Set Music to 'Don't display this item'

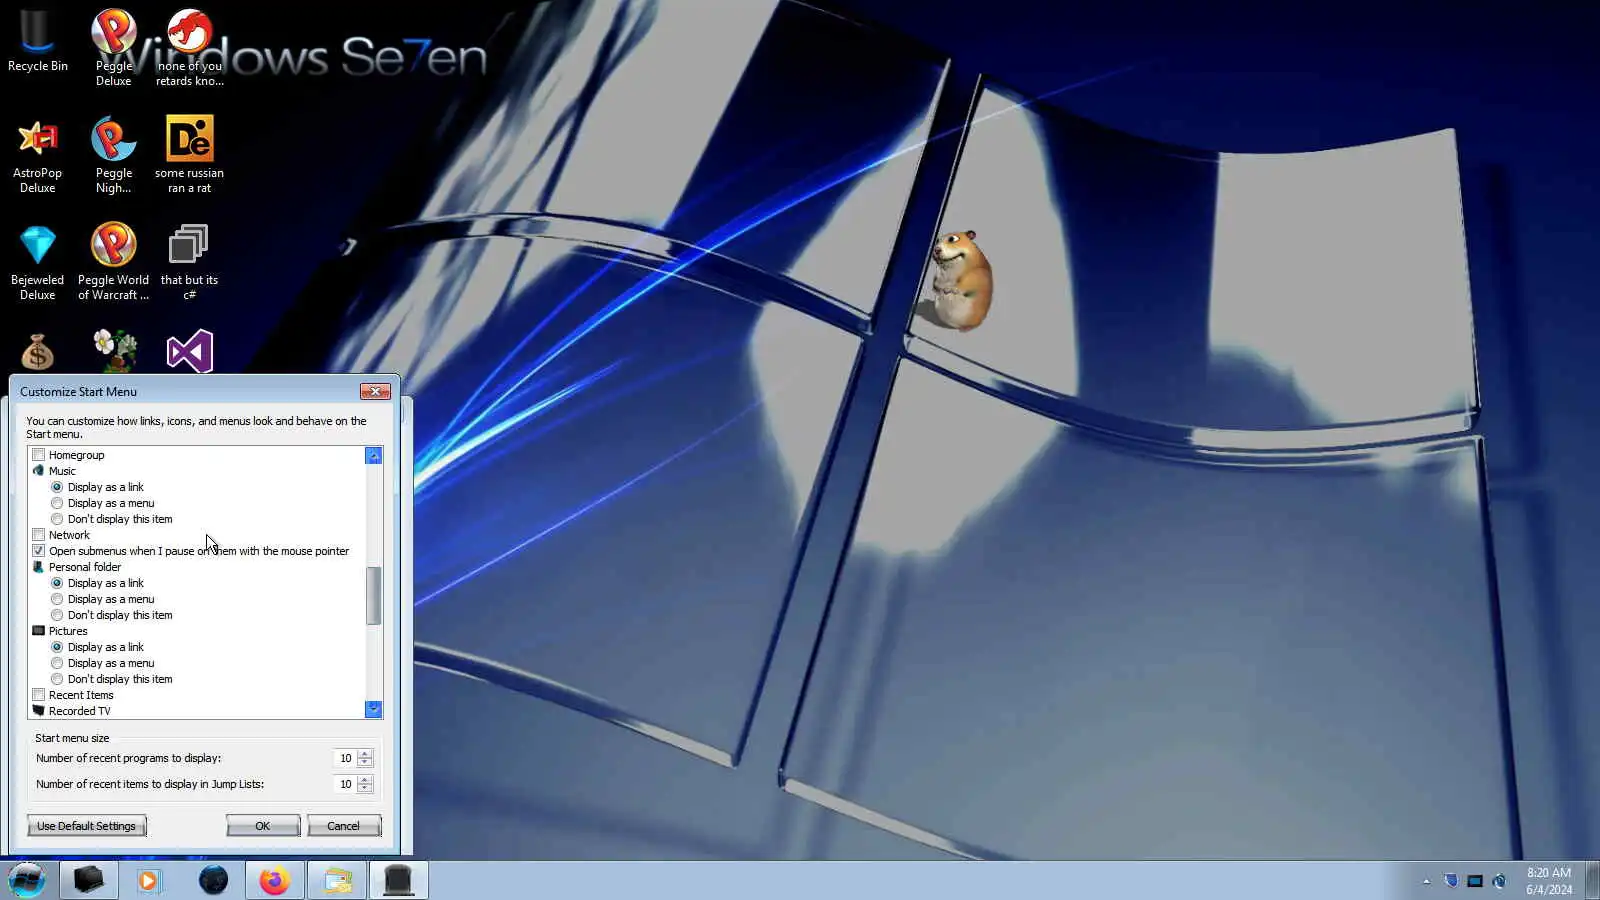tap(57, 519)
